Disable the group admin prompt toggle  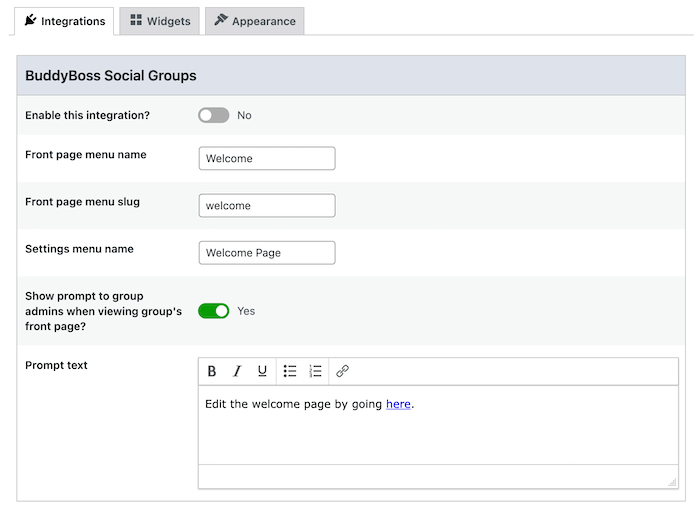click(213, 311)
